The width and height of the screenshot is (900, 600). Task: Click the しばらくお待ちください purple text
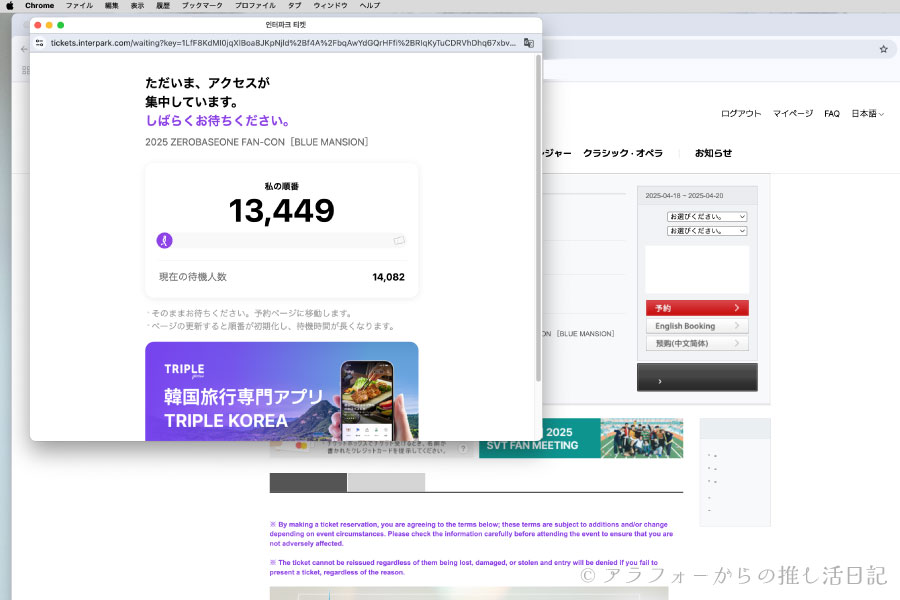coord(218,121)
